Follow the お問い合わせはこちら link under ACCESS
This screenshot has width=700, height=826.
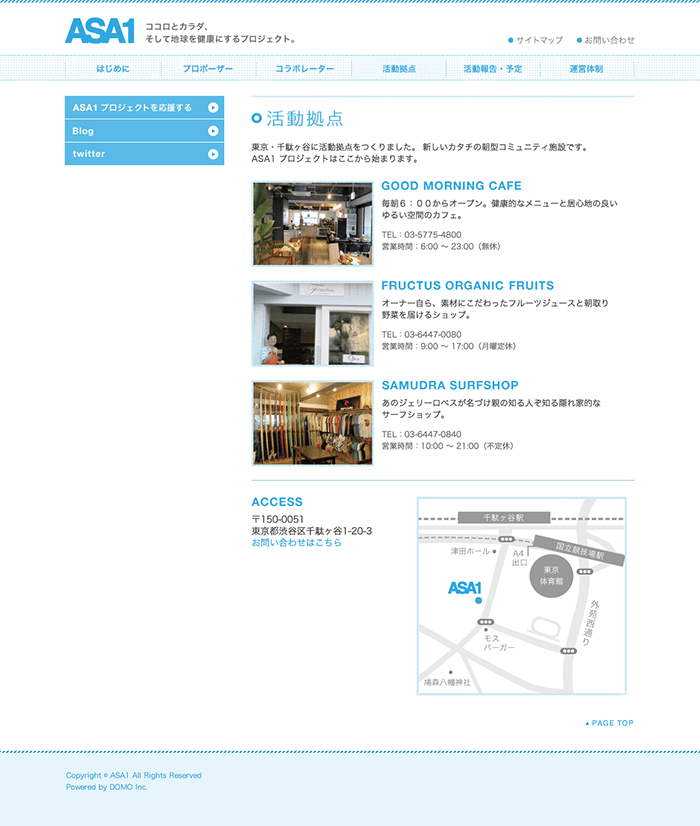296,543
